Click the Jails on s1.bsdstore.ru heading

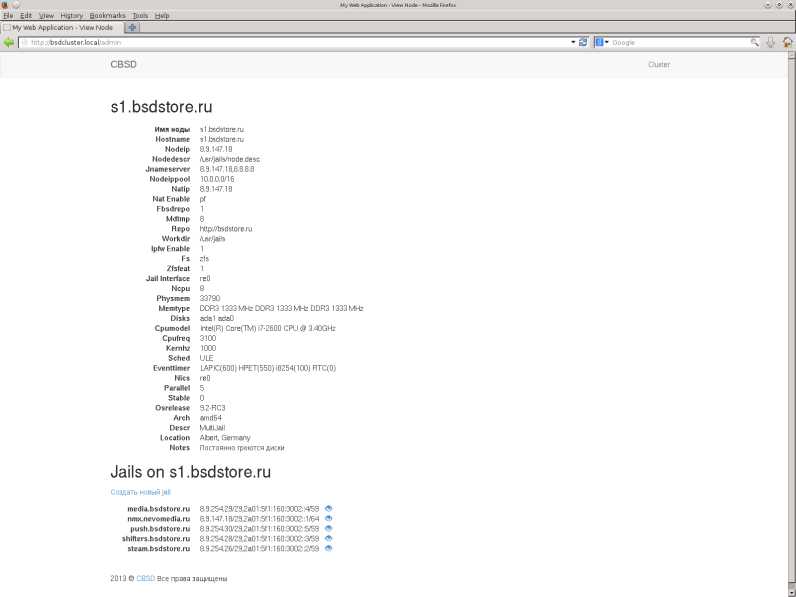point(190,472)
